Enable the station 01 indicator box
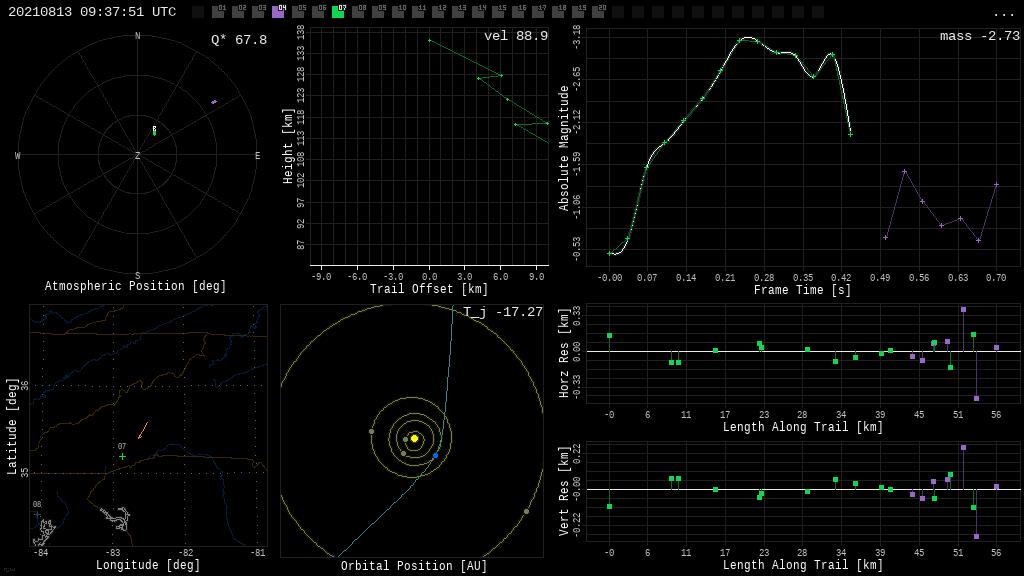Viewport: 1024px width, 576px height. click(218, 12)
